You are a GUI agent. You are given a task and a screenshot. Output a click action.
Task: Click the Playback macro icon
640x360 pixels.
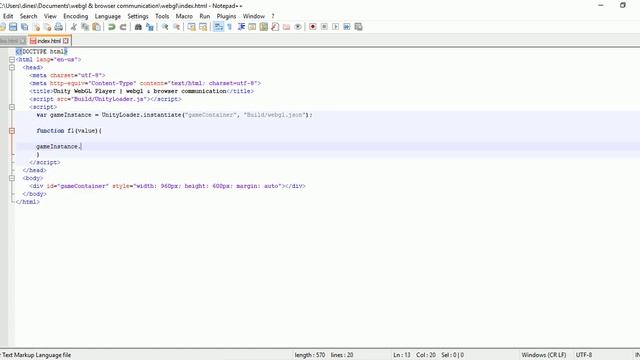point(336,27)
